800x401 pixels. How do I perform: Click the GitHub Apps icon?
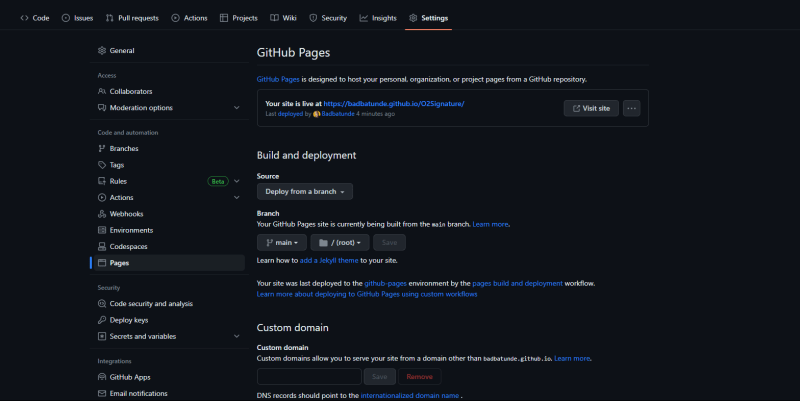click(102, 377)
